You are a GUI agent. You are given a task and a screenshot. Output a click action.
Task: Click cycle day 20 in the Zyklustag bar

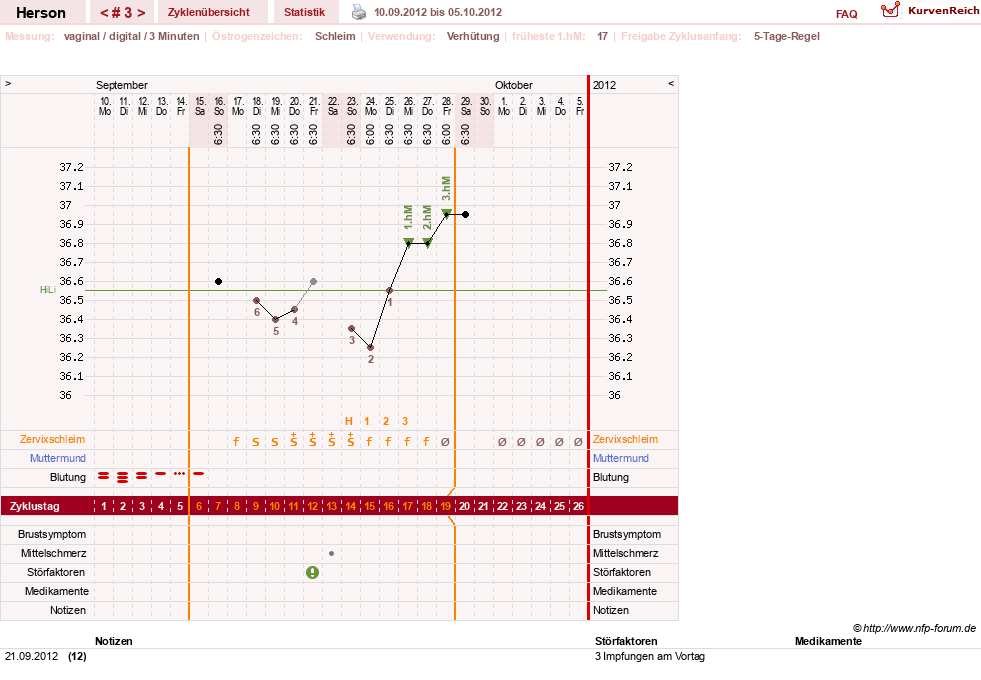464,506
